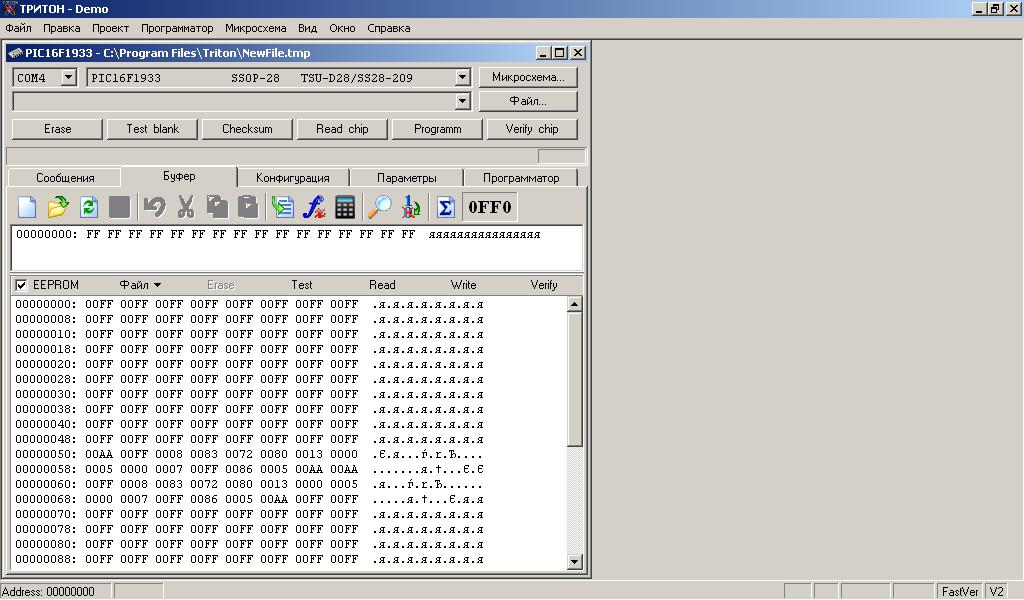Click the reload file icon
1024x600 pixels.
89,207
